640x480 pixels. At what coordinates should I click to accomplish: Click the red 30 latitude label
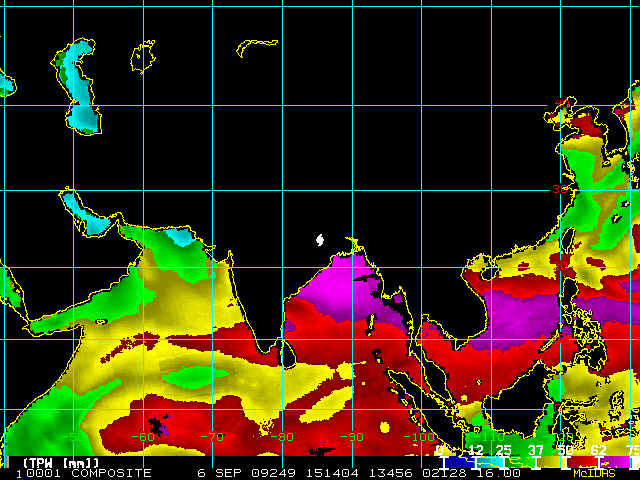coord(560,189)
